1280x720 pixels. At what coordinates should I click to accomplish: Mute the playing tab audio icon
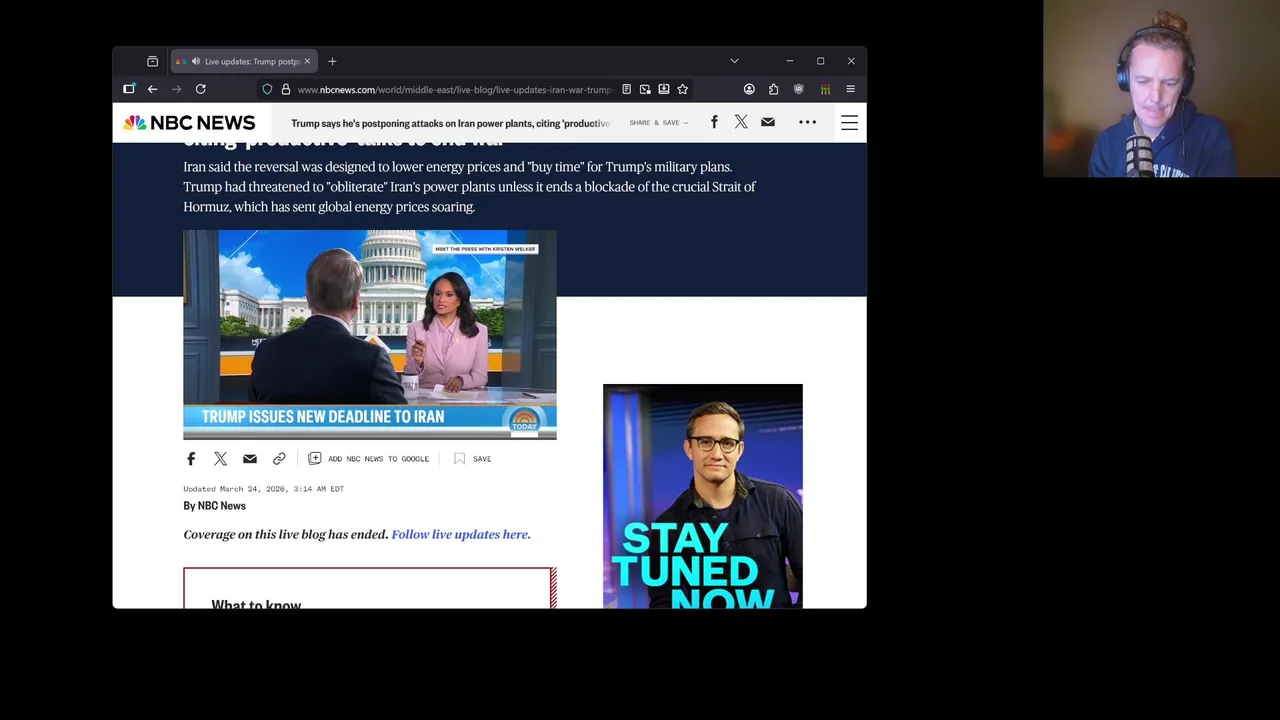click(196, 61)
